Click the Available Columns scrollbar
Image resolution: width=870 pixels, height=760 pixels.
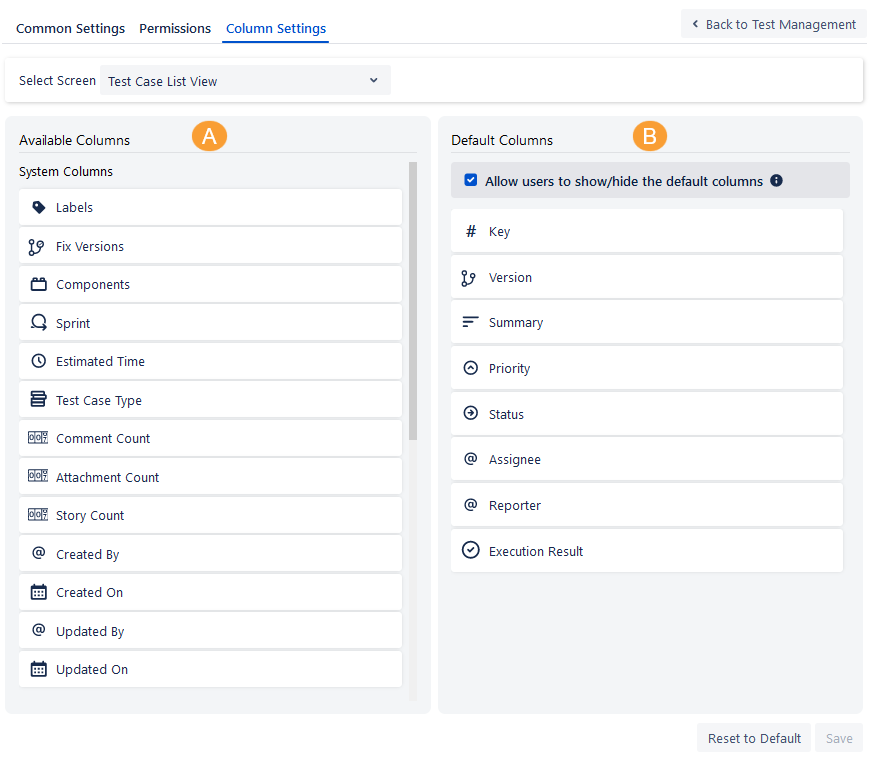413,301
